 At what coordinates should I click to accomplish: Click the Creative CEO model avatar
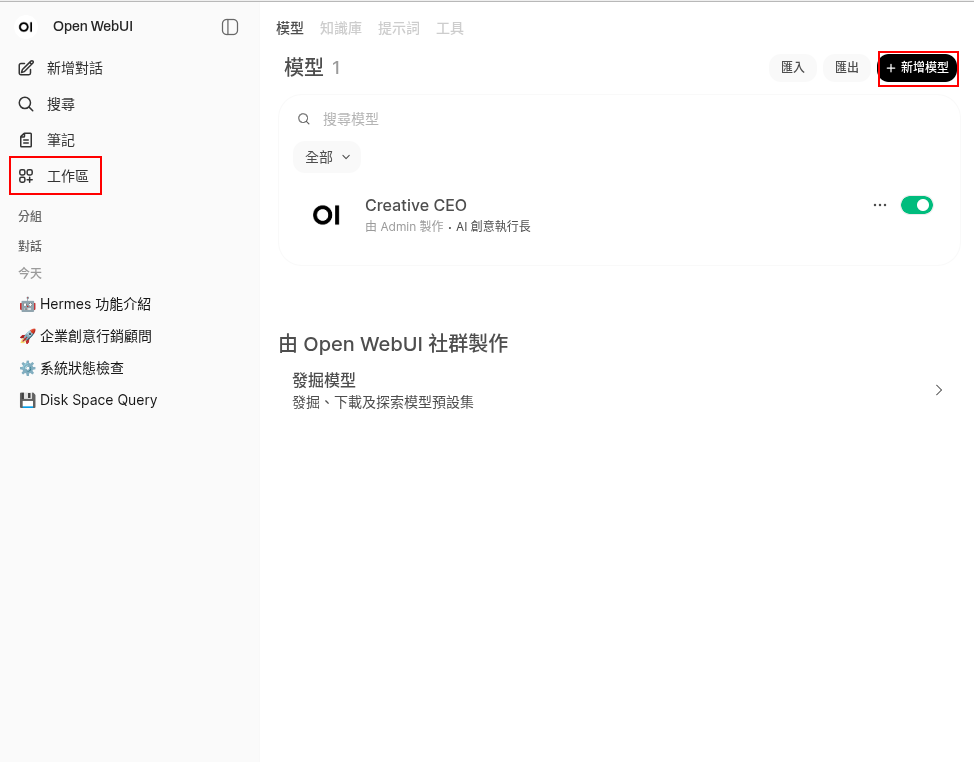click(x=326, y=215)
